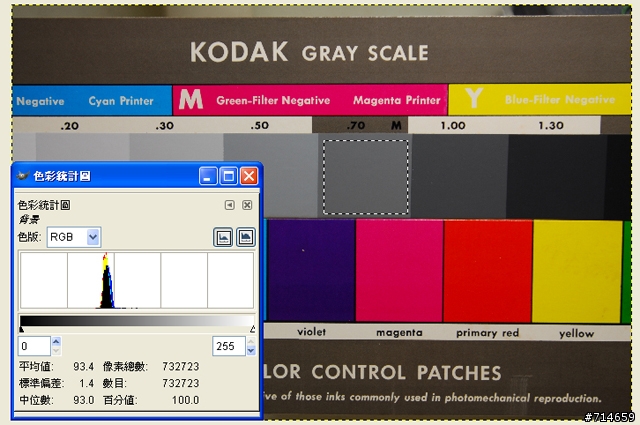Click the white right range triangle marker

(x=253, y=329)
